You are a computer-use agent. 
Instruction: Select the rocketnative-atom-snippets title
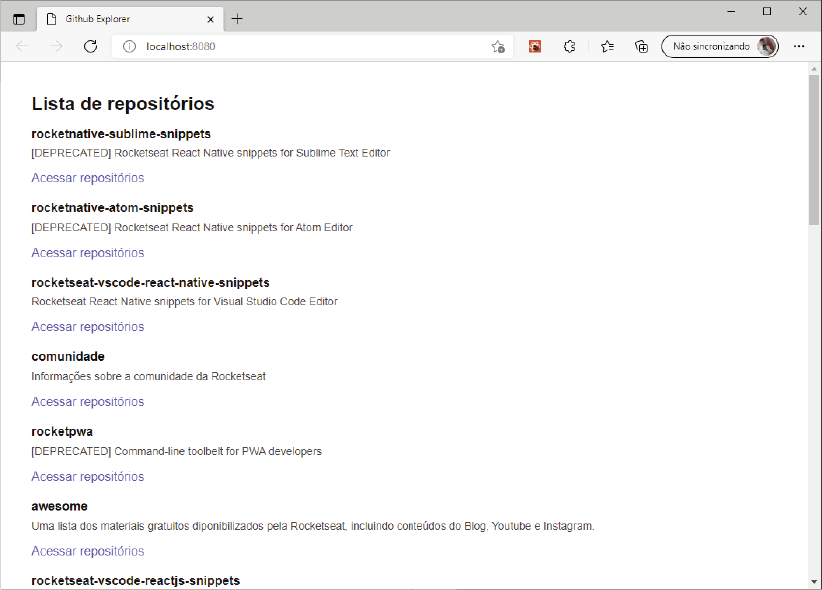[112, 208]
